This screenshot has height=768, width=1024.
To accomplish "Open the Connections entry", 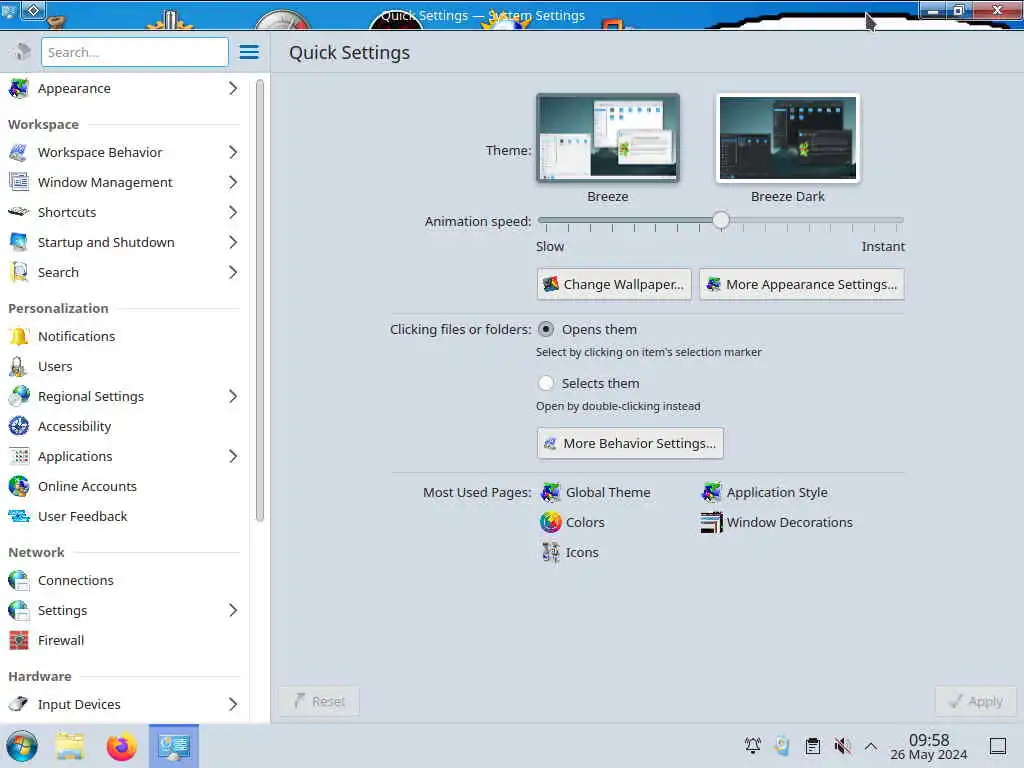I will [125, 581].
